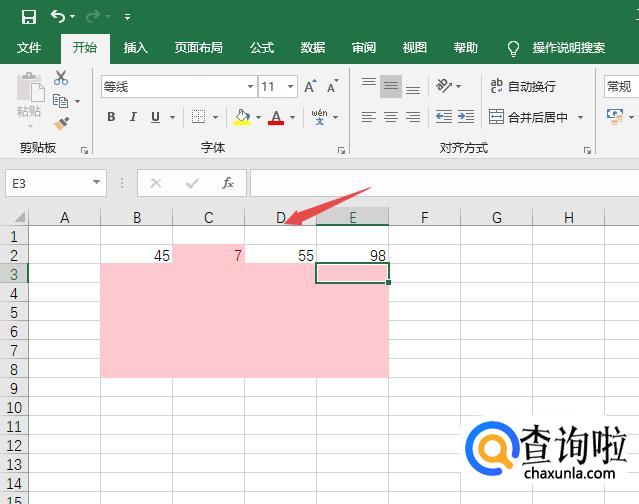
Task: Open the Borders dropdown arrow
Action: point(215,117)
